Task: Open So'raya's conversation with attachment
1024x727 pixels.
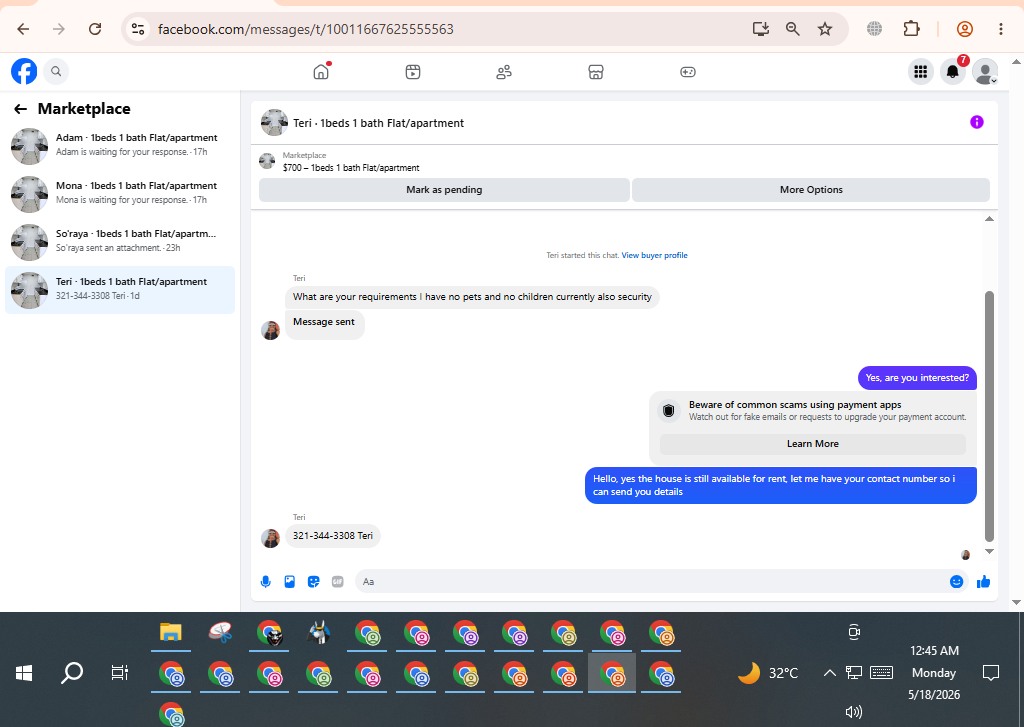Action: point(120,241)
